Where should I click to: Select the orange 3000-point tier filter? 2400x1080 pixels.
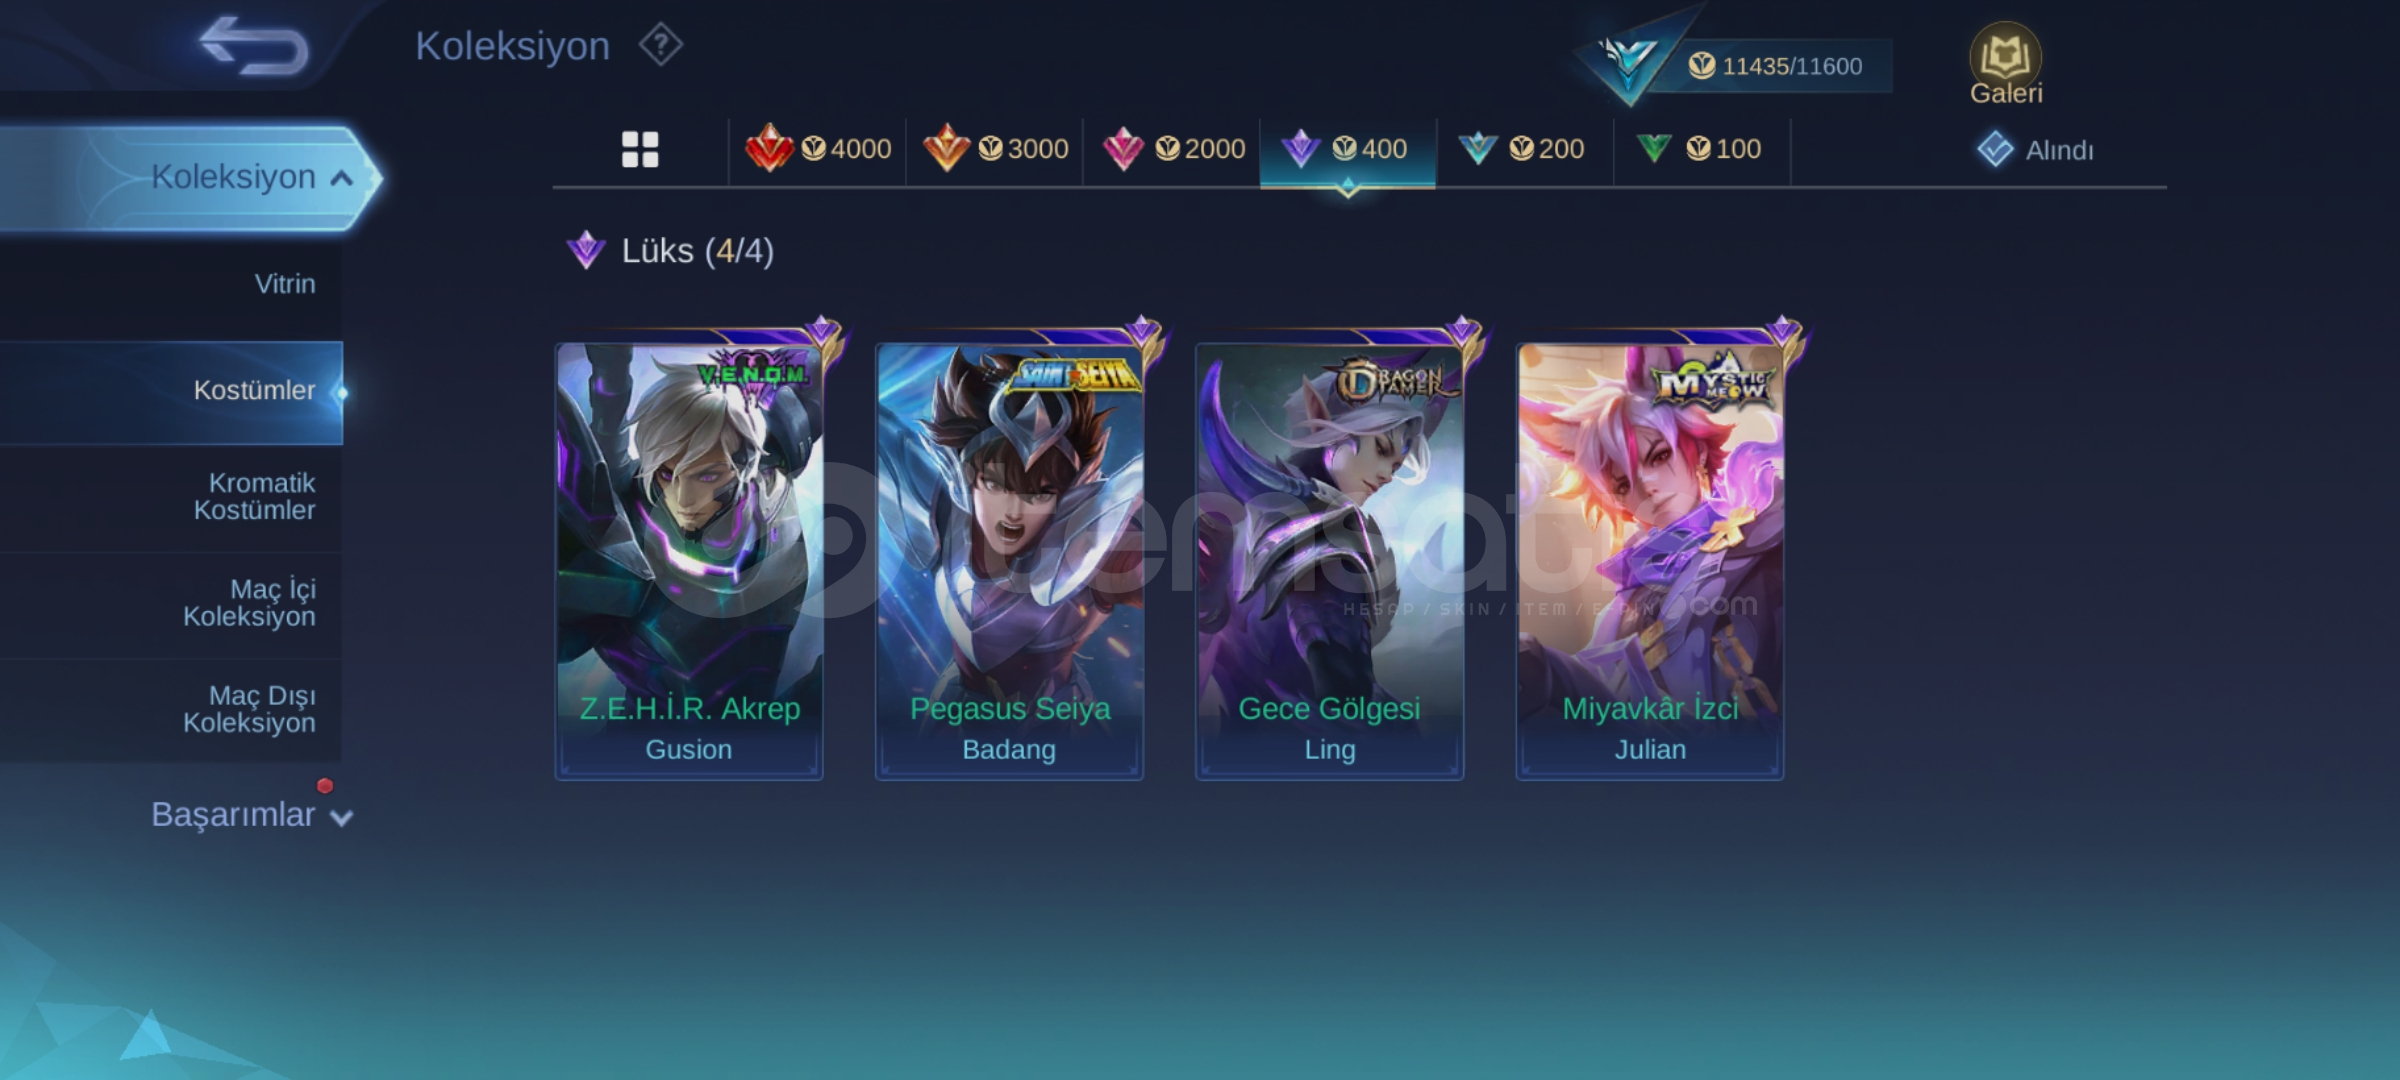[x=995, y=149]
